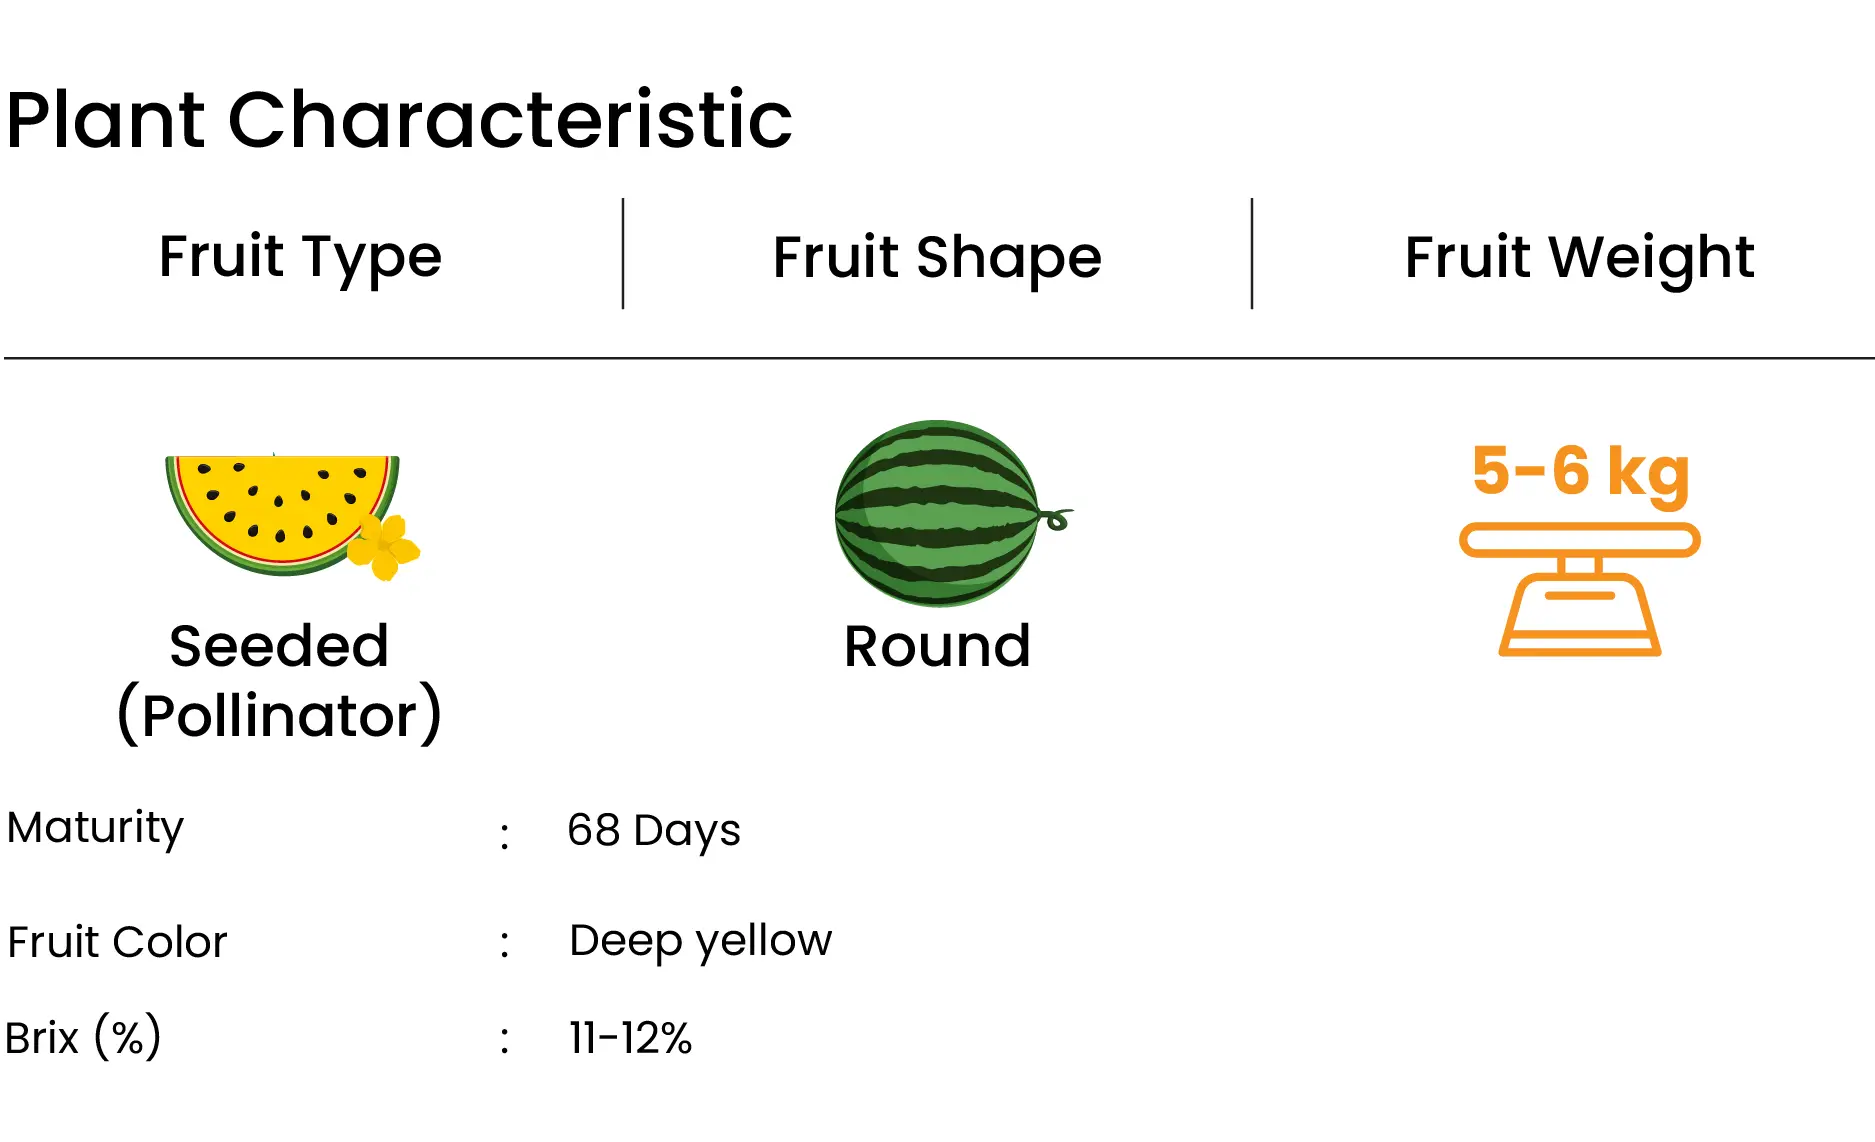Click the yellow watermelon slice icon
The image size is (1875, 1142).
[291, 516]
